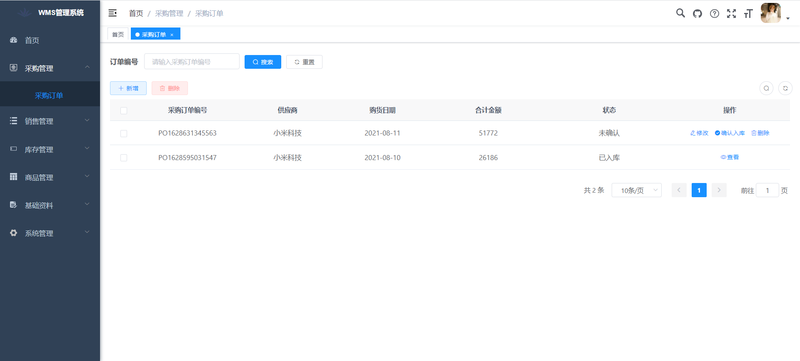Viewport: 800px width, 361px height.
Task: Click the 库存管理 sidebar icon
Action: pos(14,149)
